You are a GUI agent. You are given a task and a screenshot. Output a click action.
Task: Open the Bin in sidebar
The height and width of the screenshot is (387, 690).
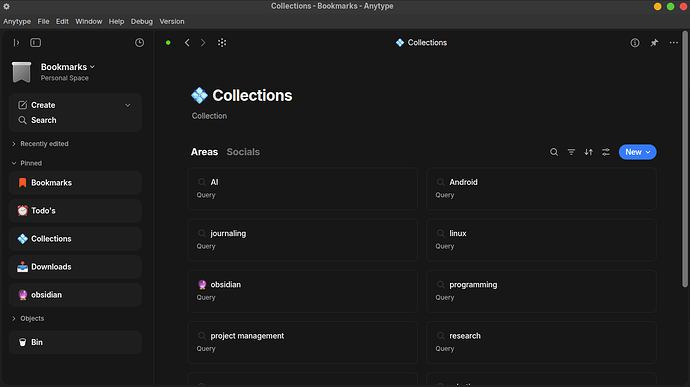tap(75, 342)
